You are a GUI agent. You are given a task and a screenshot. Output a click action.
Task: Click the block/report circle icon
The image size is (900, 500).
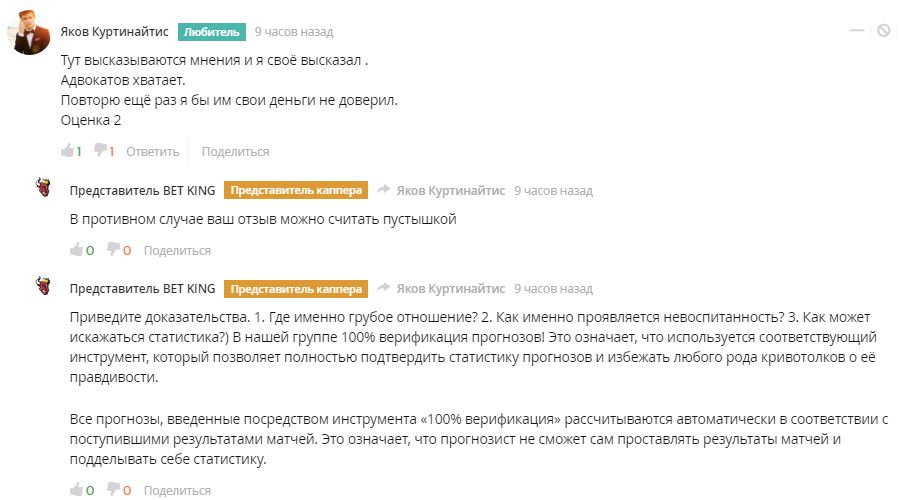point(883,31)
